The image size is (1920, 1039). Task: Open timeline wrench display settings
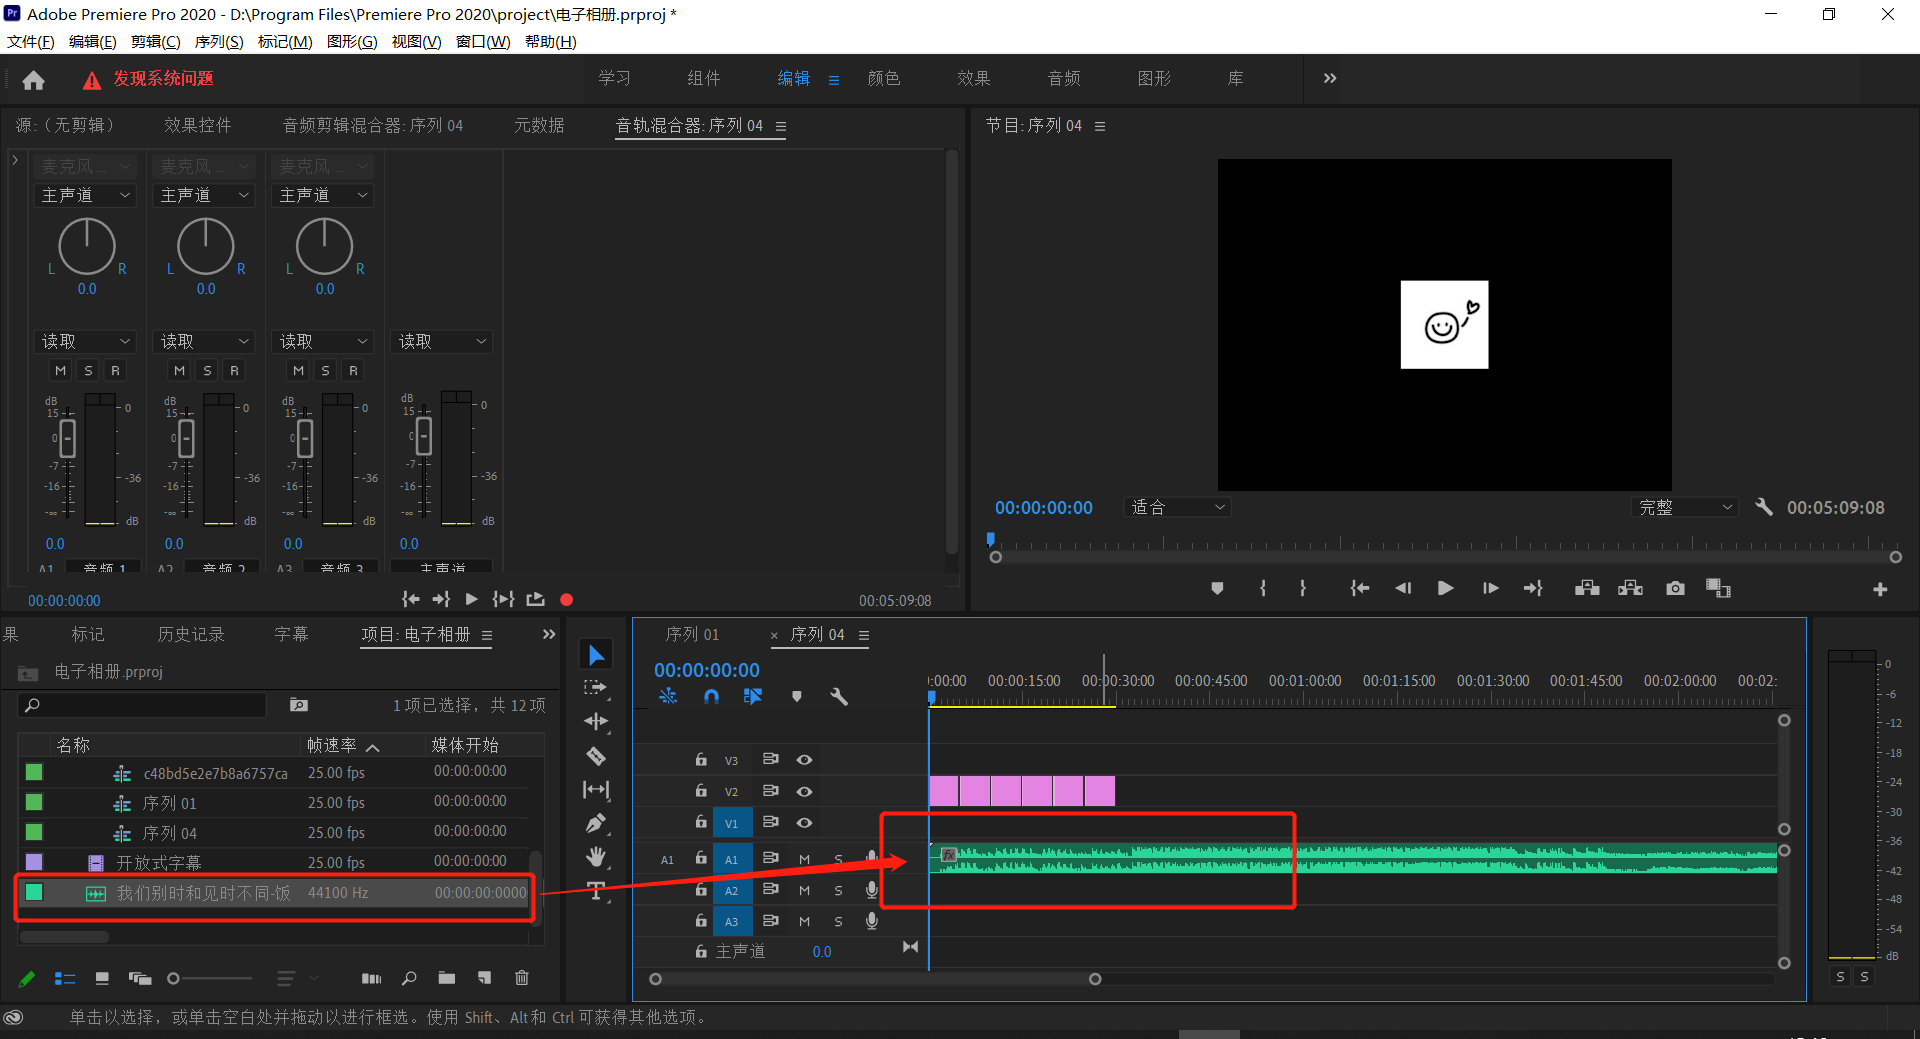pyautogui.click(x=839, y=697)
